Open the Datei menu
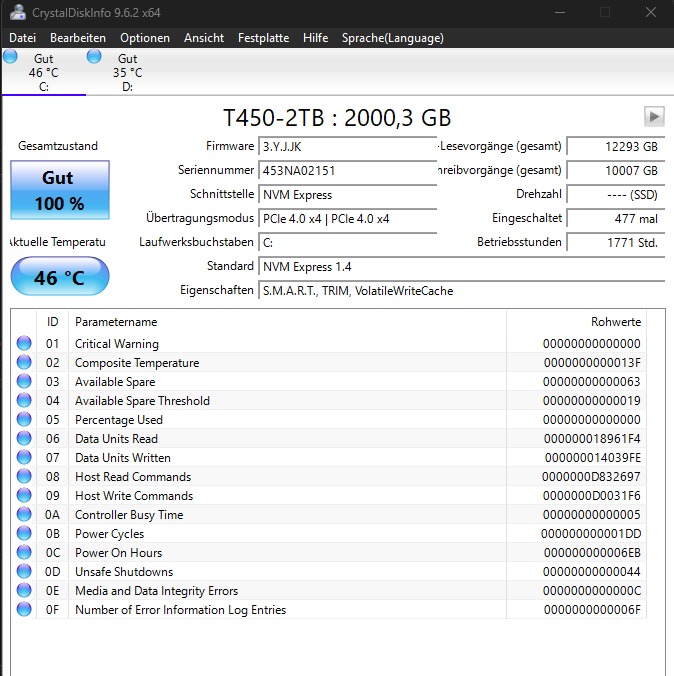 pyautogui.click(x=22, y=38)
